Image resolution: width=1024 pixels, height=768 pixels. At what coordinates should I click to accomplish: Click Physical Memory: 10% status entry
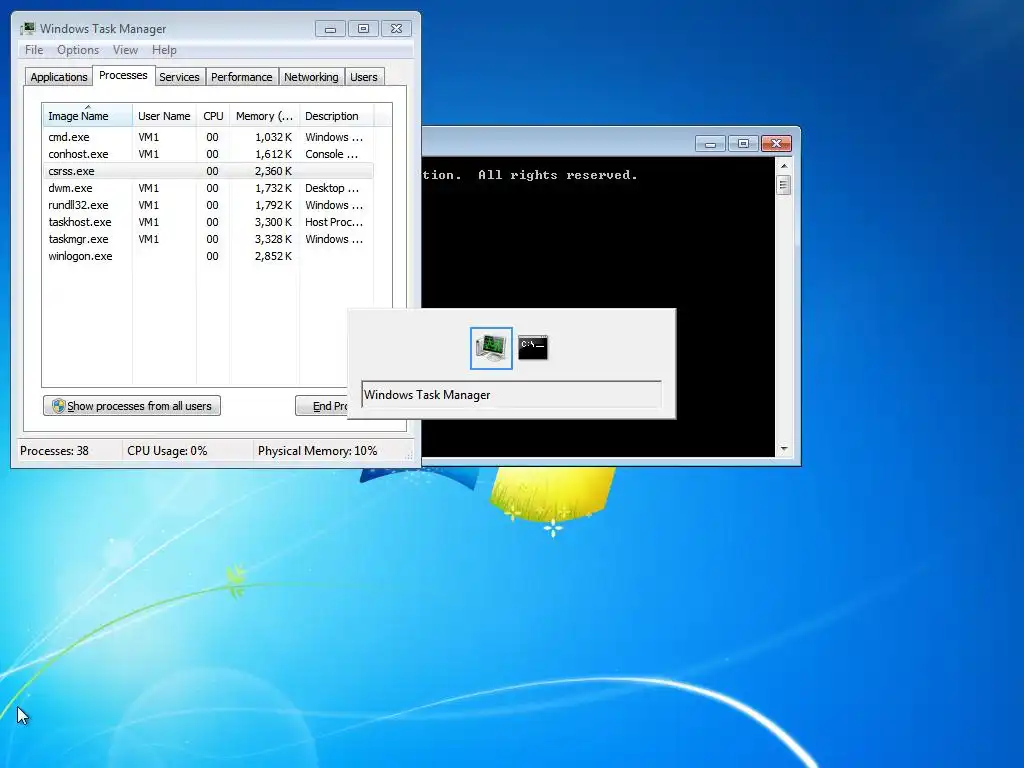pyautogui.click(x=317, y=451)
